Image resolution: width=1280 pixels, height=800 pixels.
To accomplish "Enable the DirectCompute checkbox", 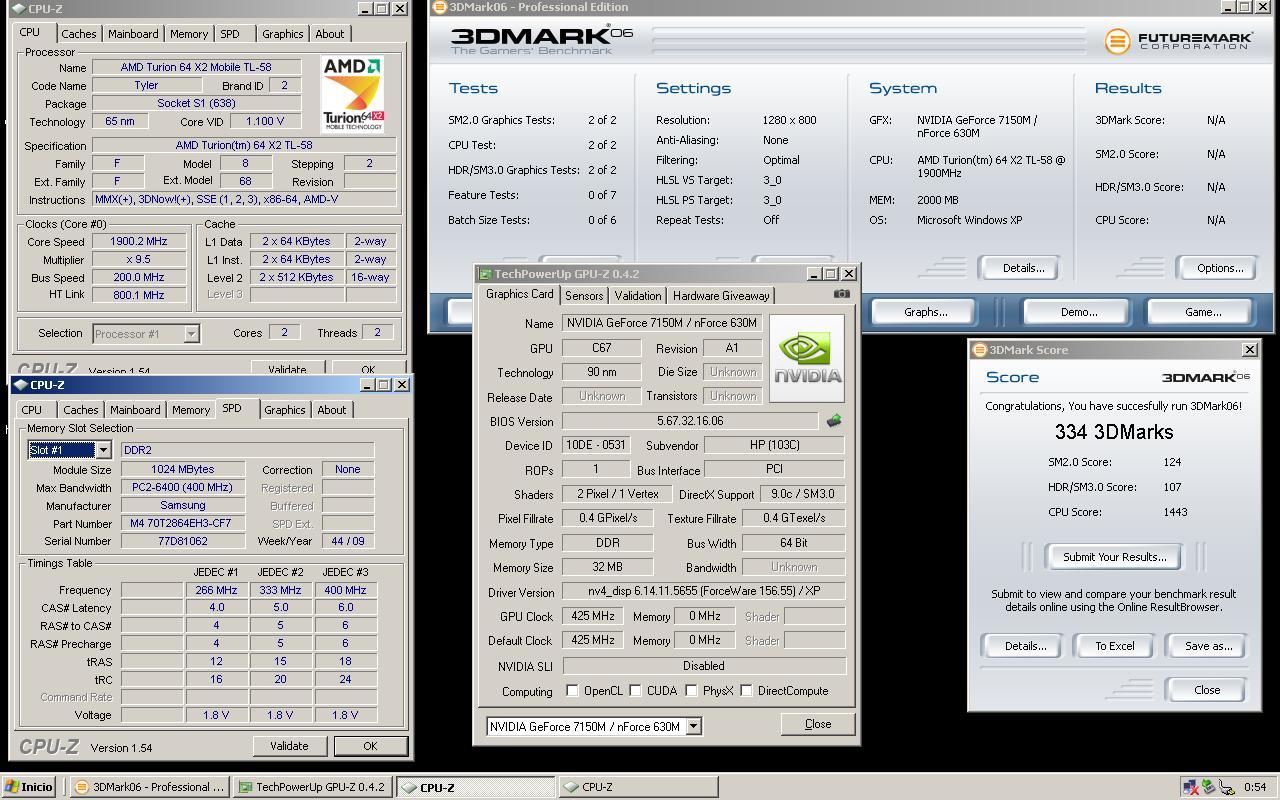I will (x=746, y=691).
